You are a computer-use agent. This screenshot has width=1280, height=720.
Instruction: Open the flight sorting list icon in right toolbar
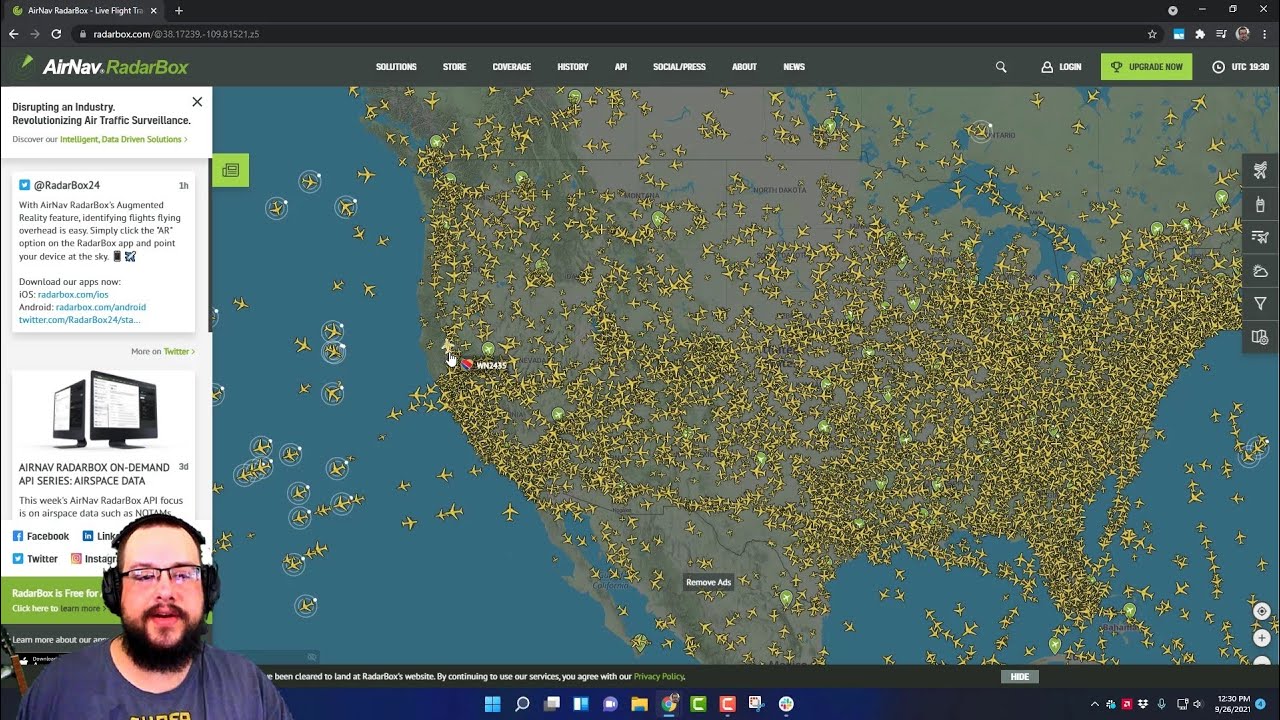[1260, 237]
